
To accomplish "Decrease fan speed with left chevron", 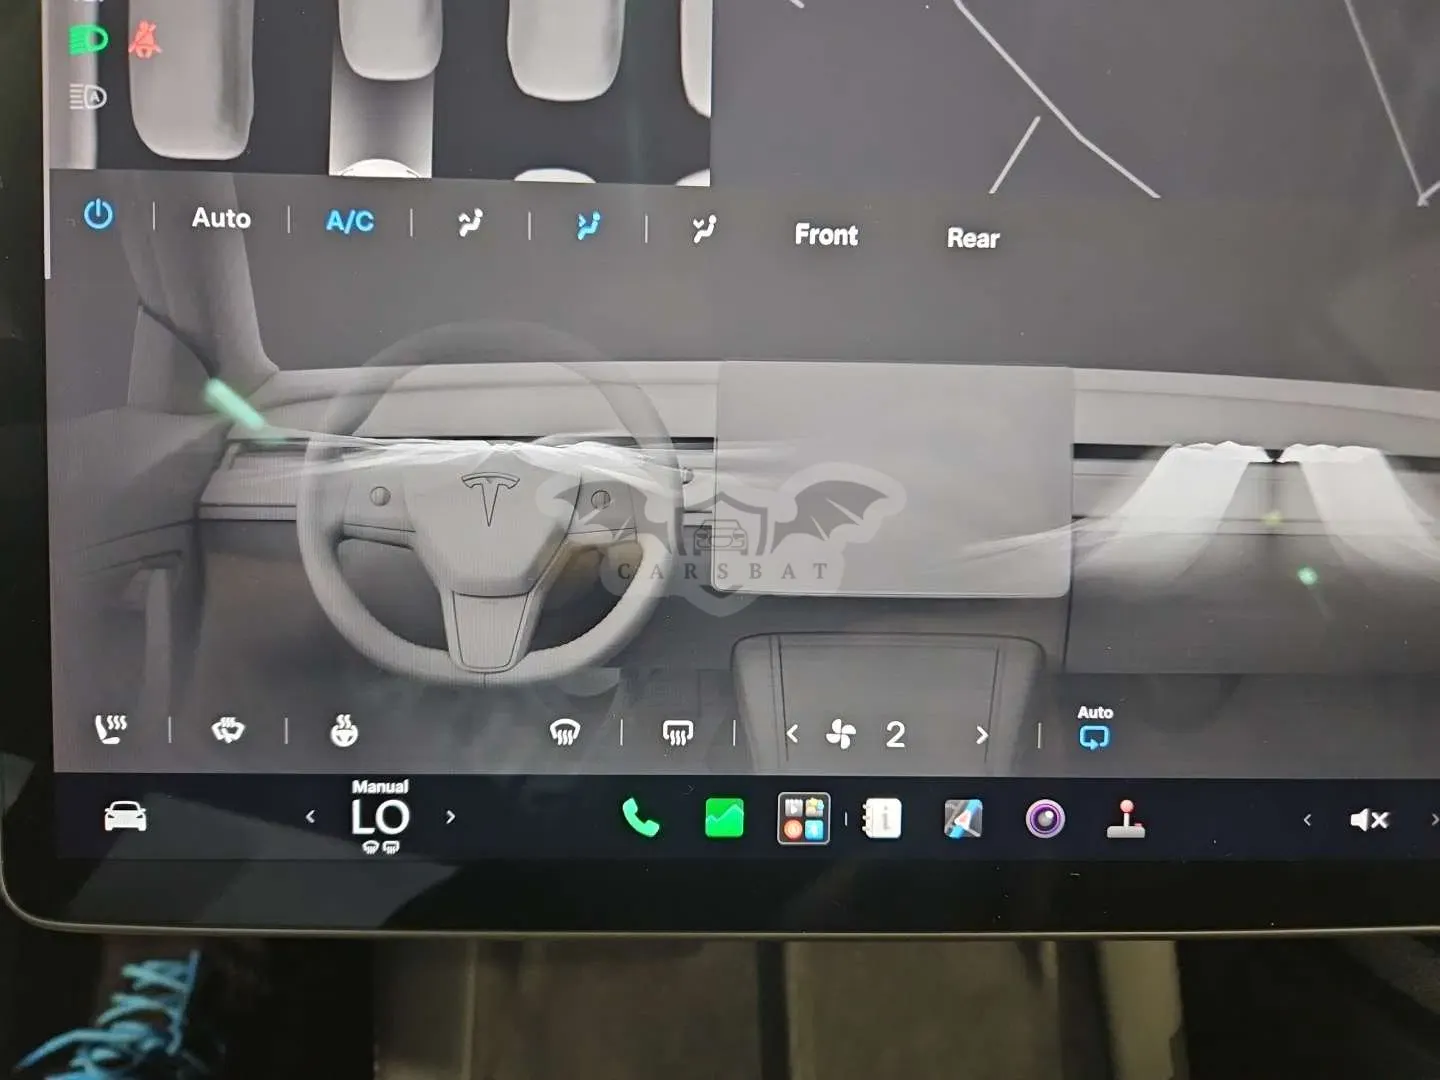I will pyautogui.click(x=792, y=734).
